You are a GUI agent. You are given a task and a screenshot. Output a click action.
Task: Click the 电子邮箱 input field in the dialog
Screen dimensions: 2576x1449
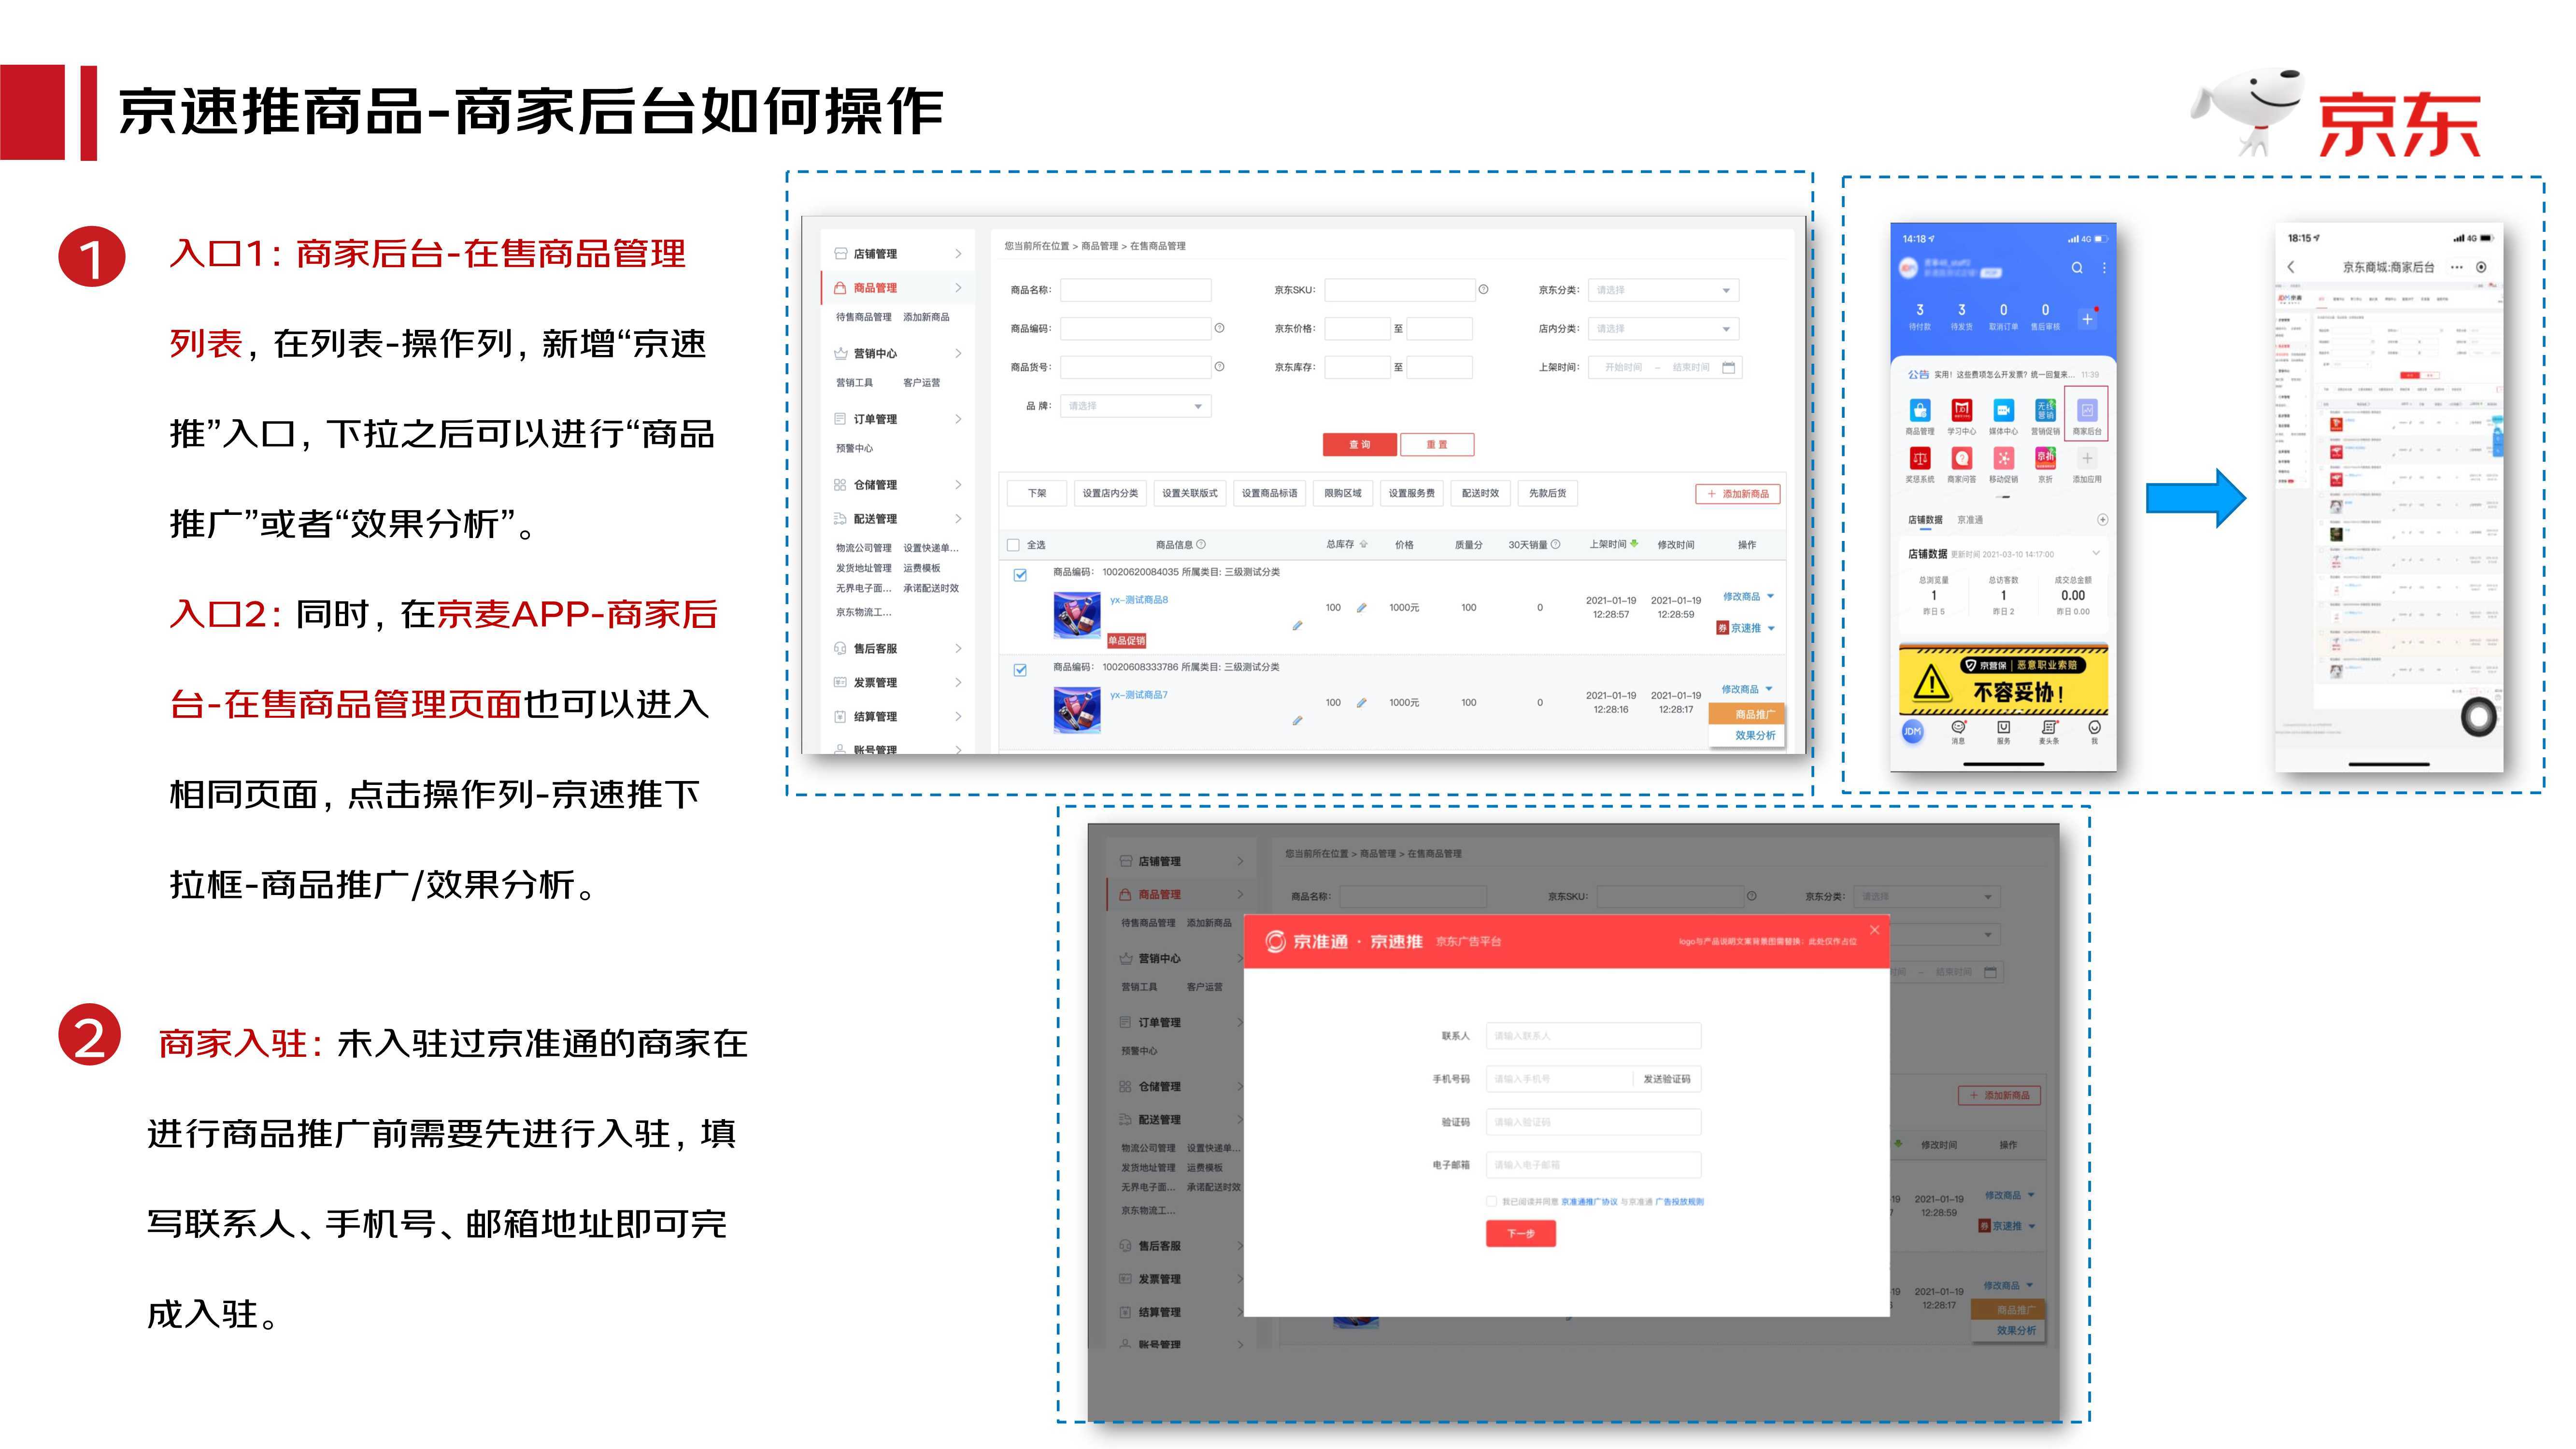pos(1593,1165)
